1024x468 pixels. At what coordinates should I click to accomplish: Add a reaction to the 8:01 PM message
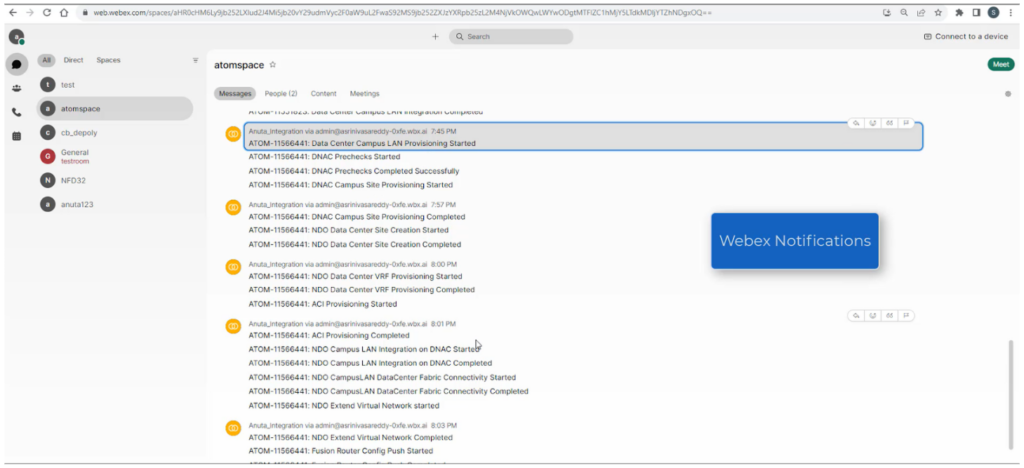click(x=872, y=316)
